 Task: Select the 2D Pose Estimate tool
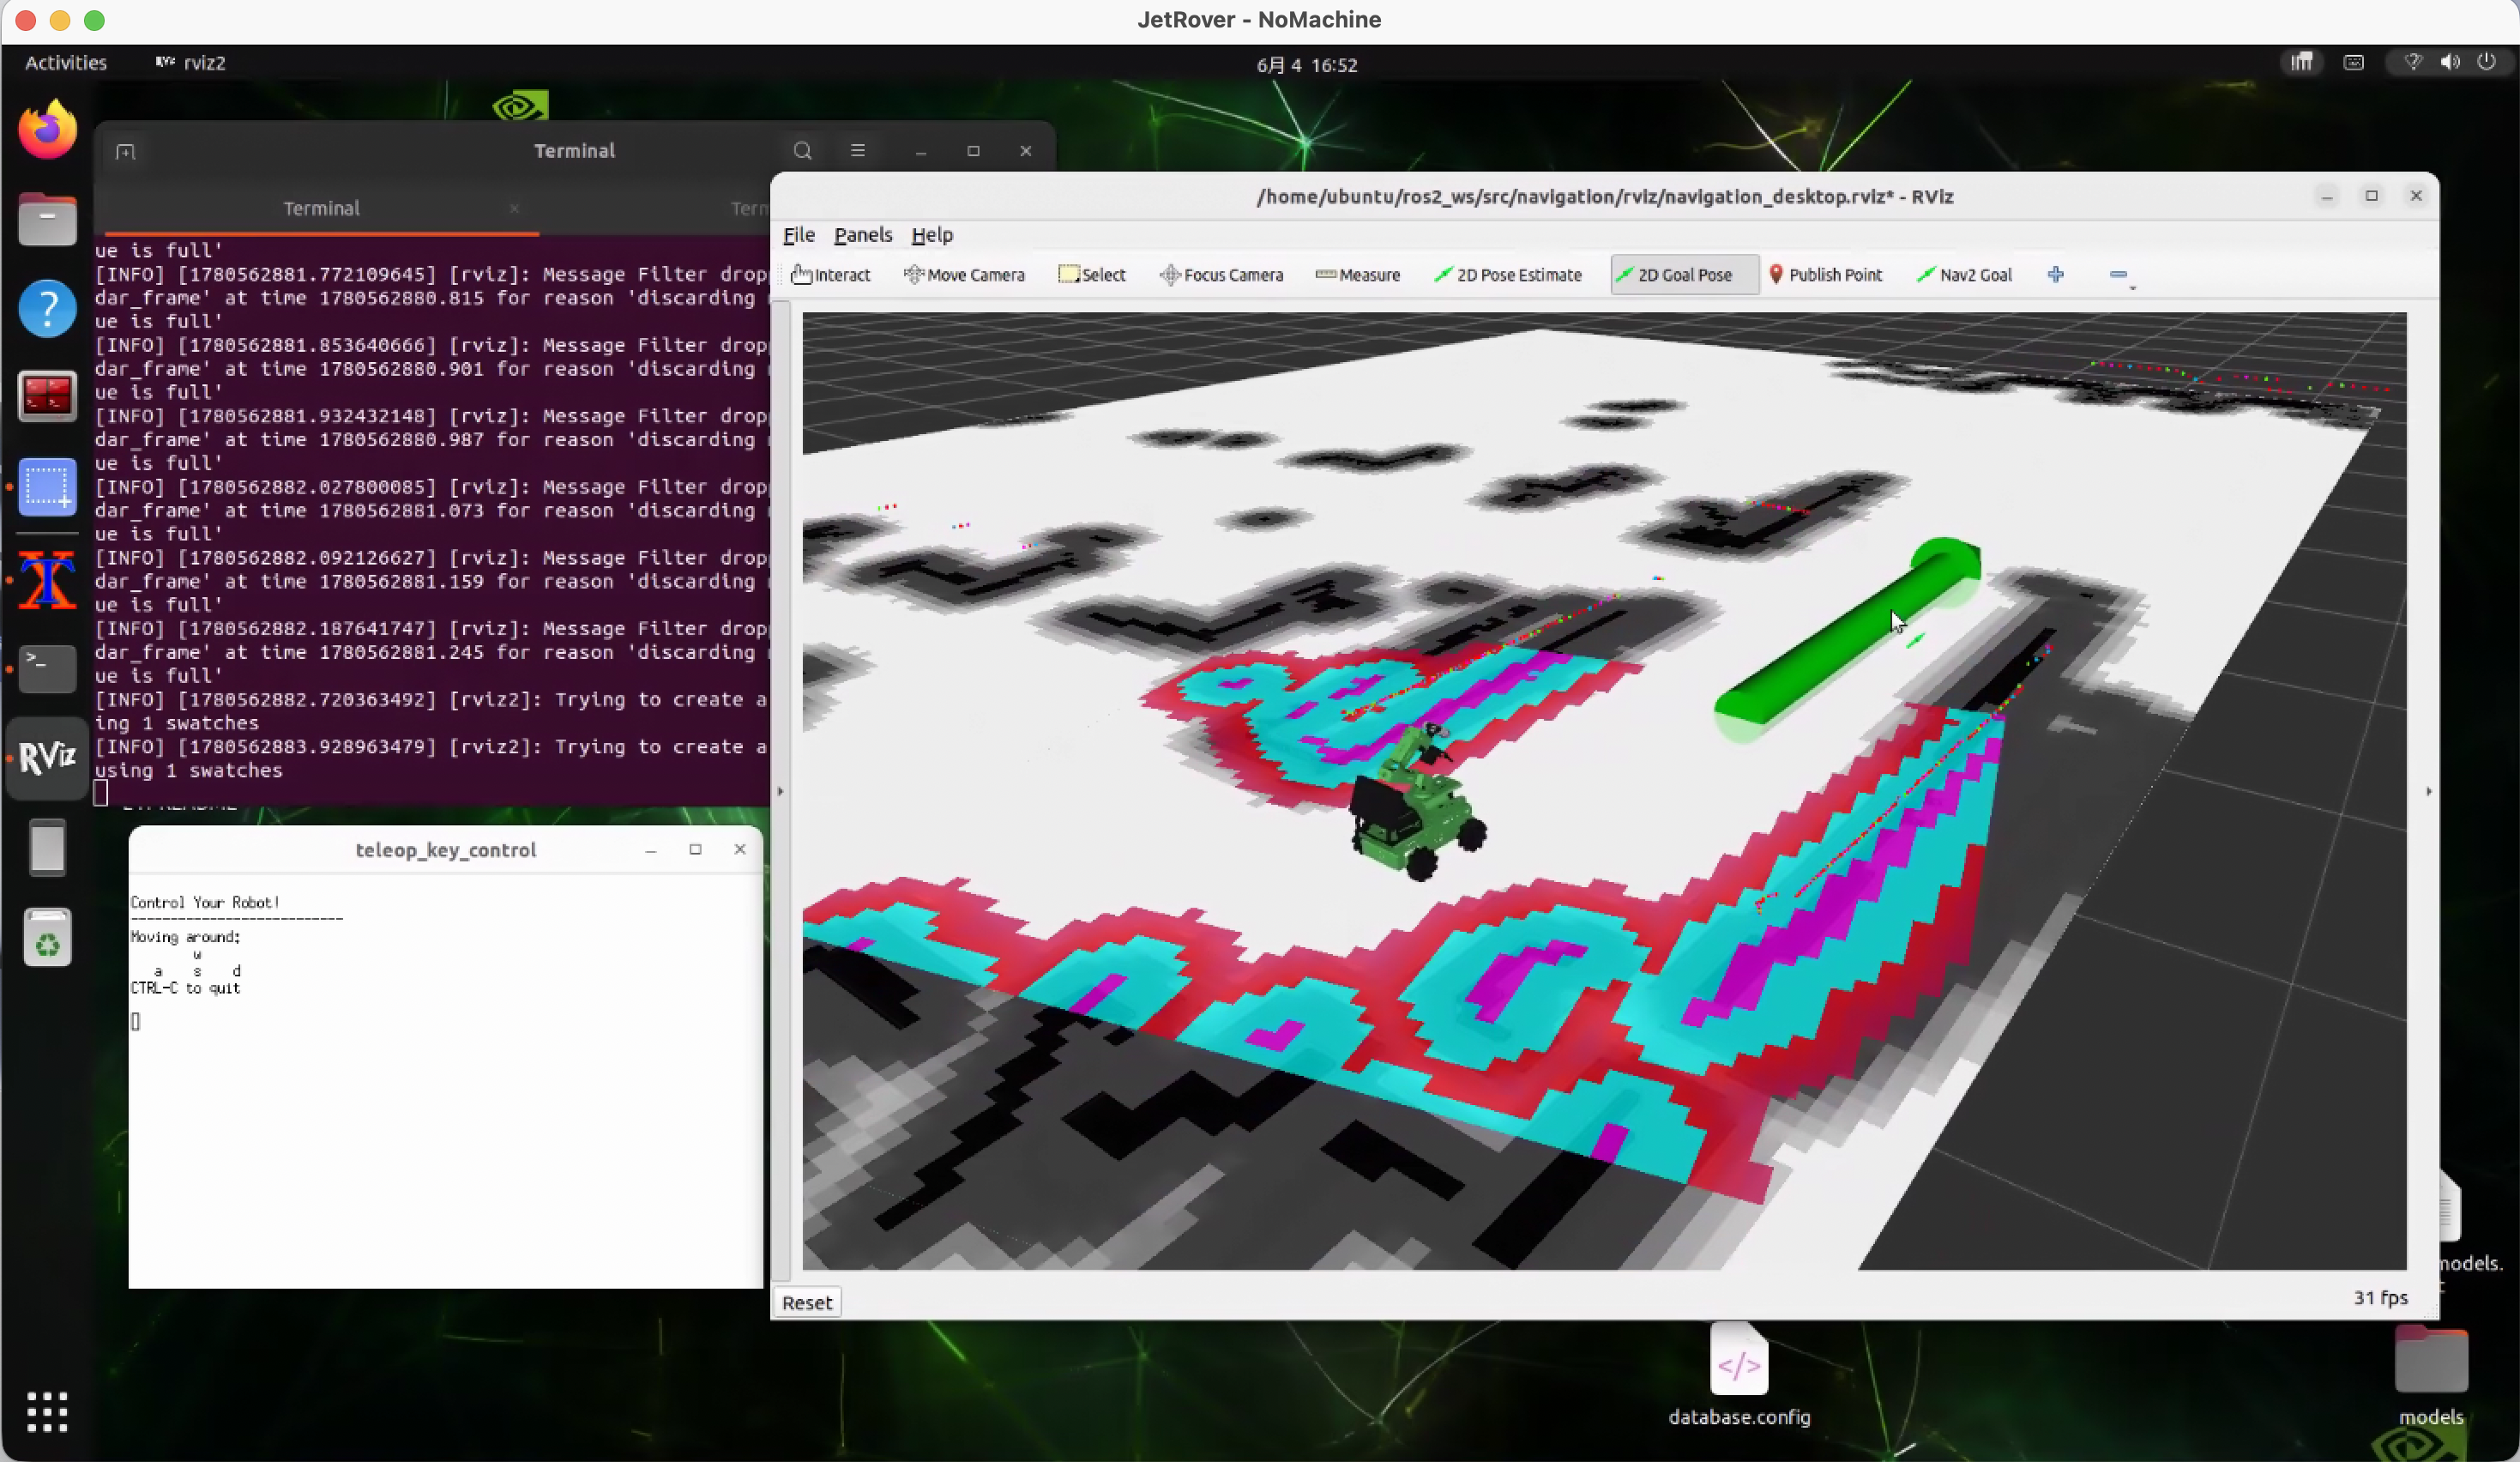tap(1508, 275)
